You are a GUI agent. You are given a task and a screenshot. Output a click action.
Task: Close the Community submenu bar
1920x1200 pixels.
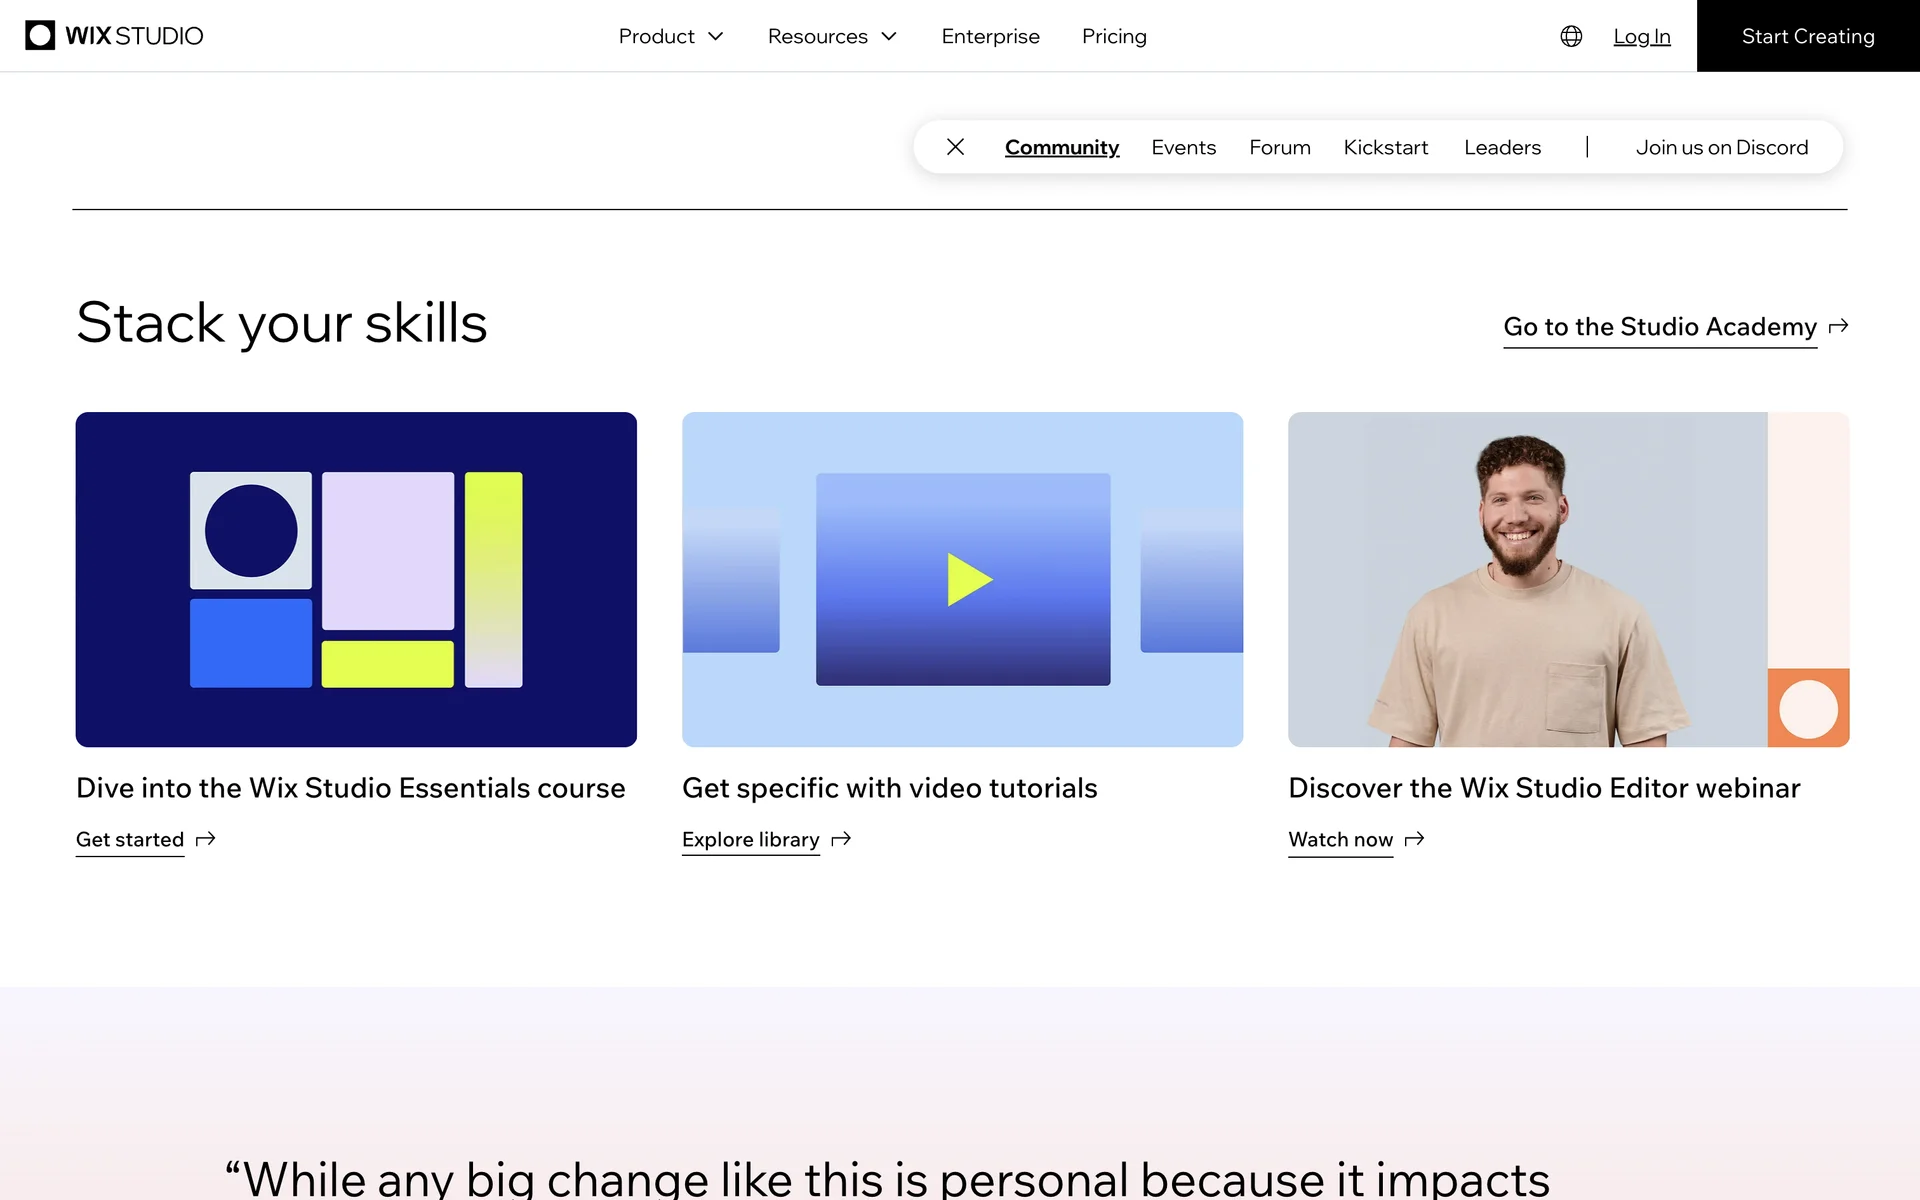(955, 147)
